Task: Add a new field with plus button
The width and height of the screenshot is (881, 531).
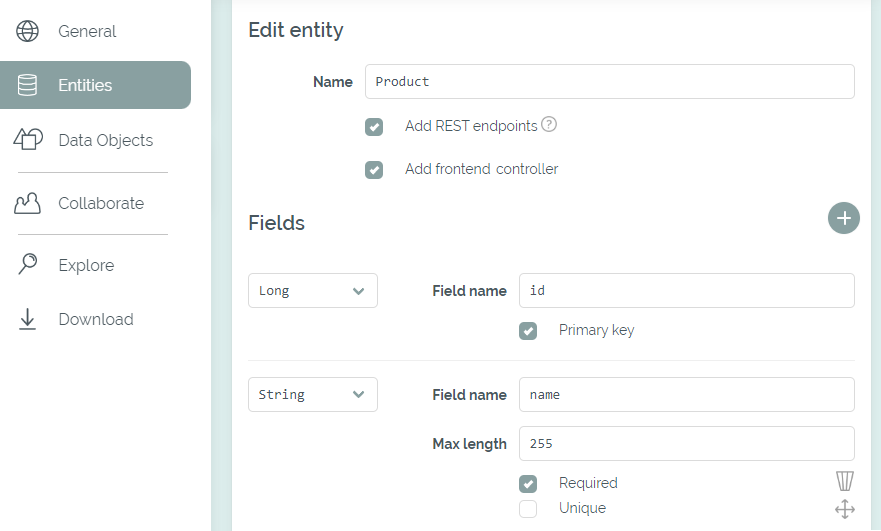Action: click(x=844, y=218)
